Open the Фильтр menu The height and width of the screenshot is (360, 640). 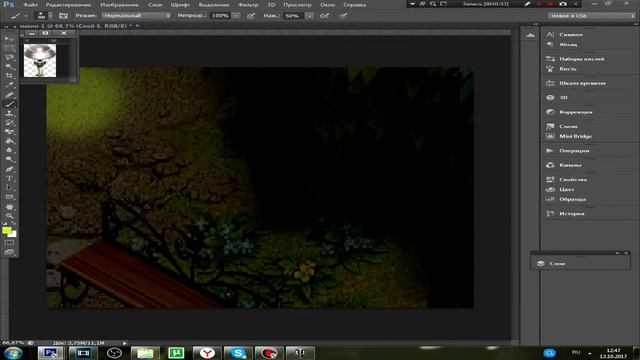click(249, 4)
